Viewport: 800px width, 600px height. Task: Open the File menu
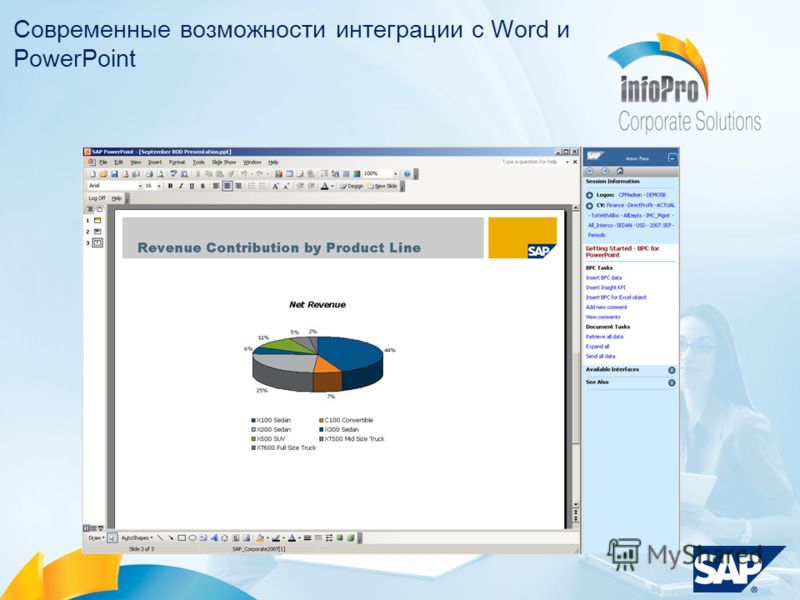point(103,162)
